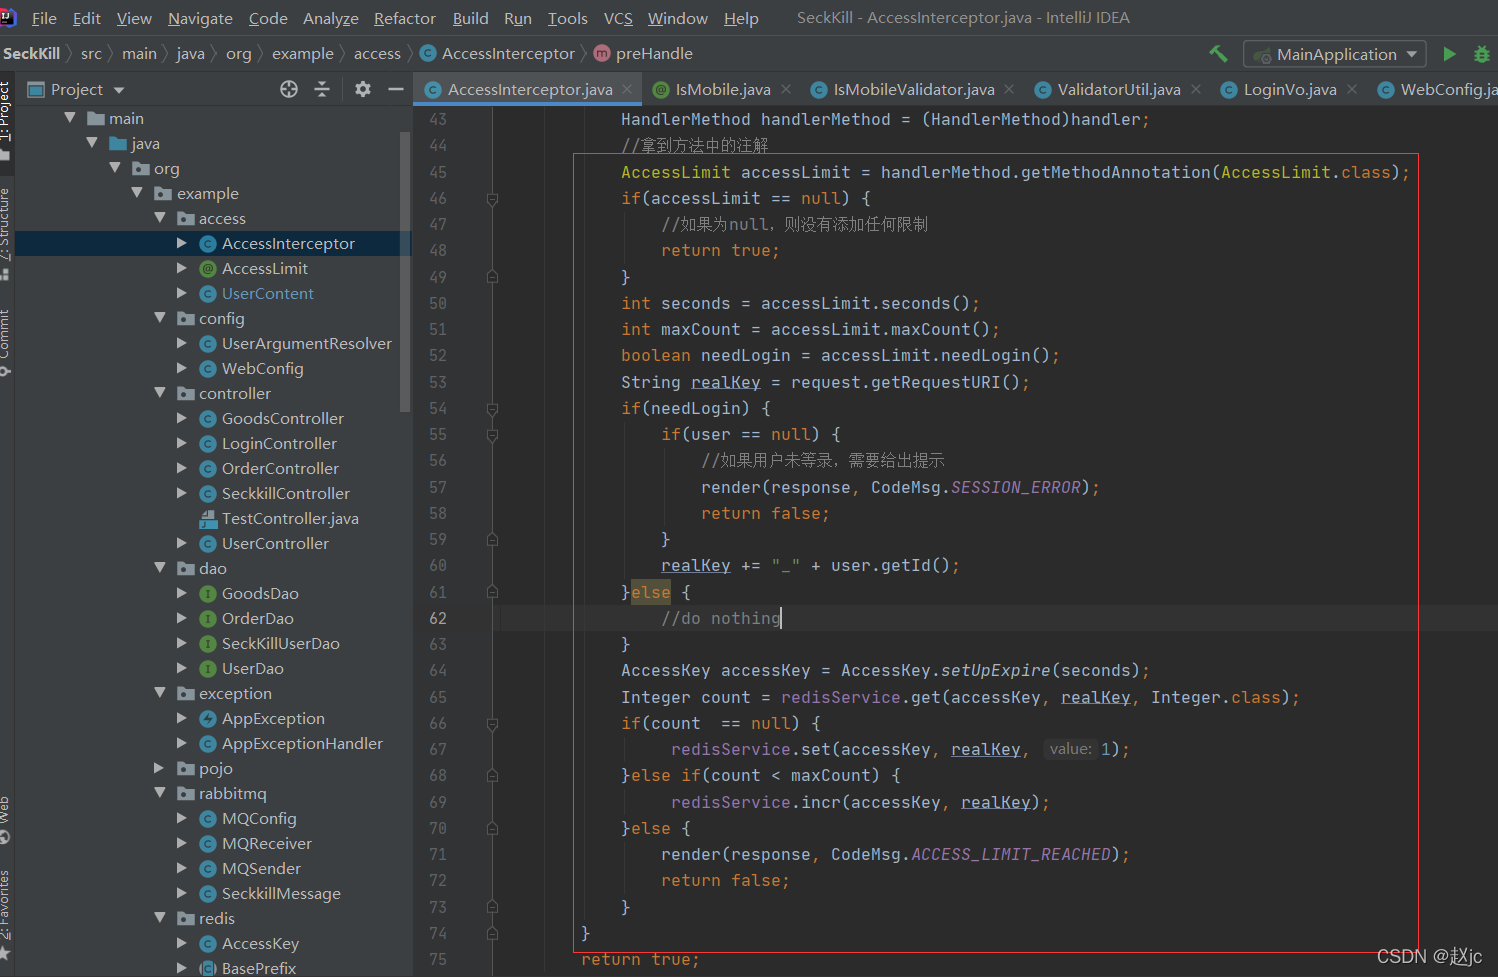Screen dimensions: 1498x977
Task: Collapse the access package
Action: point(160,218)
